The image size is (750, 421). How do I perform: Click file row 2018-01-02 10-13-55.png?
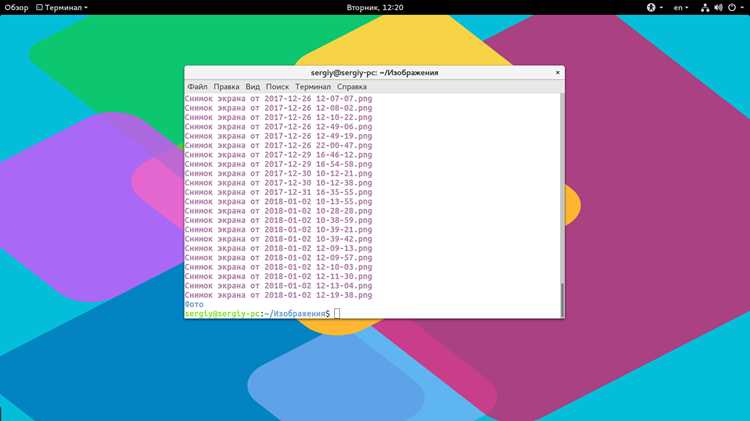pyautogui.click(x=278, y=201)
